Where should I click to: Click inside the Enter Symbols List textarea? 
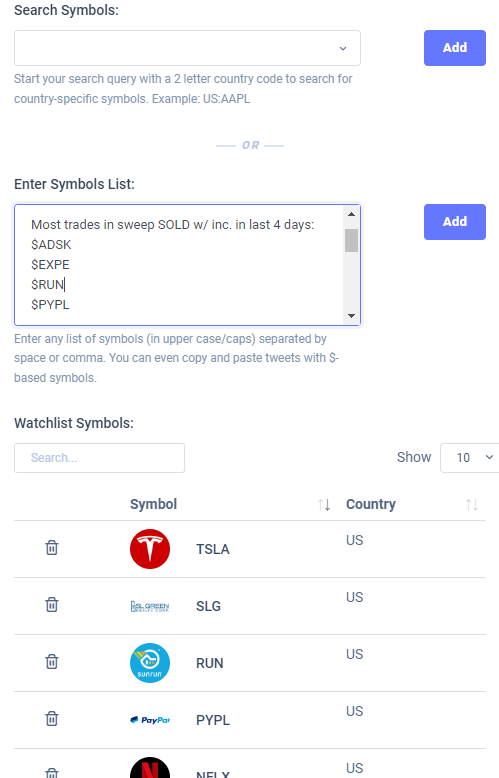pos(179,265)
